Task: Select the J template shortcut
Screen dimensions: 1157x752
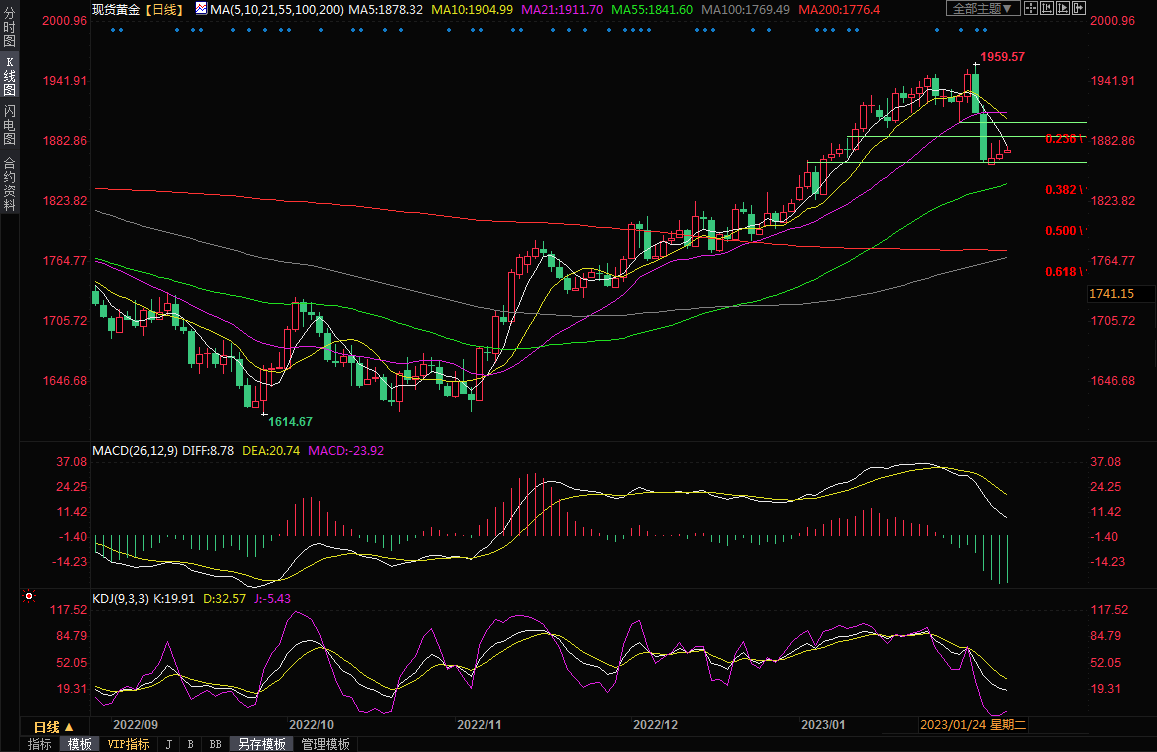Action: (x=168, y=744)
